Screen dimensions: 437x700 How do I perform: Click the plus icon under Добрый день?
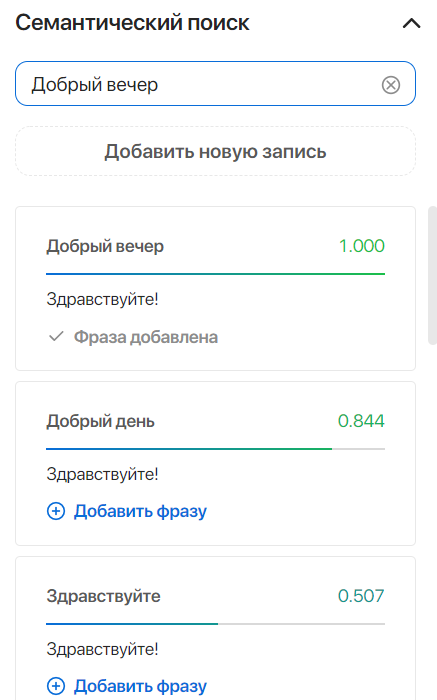56,511
